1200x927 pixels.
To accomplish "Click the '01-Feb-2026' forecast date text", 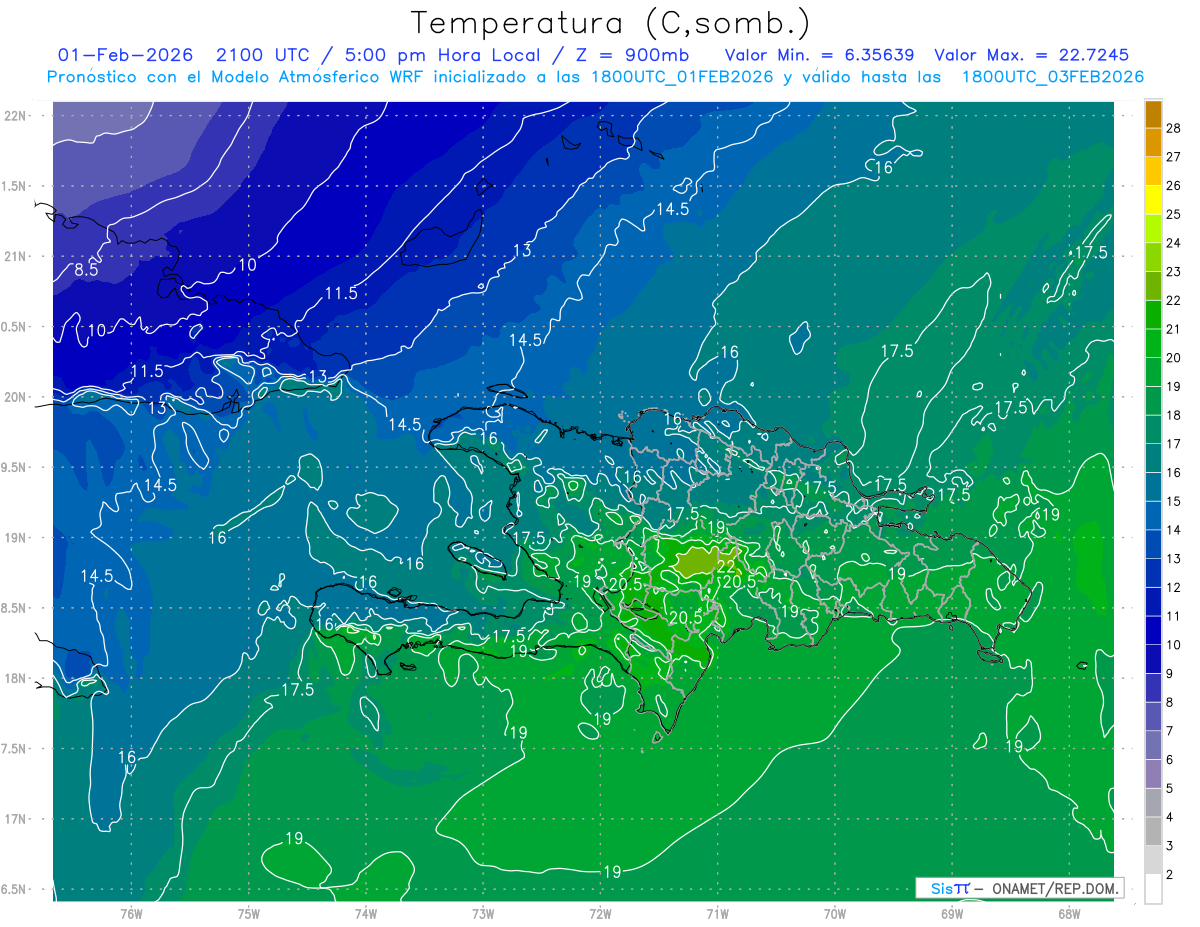I will [x=126, y=55].
